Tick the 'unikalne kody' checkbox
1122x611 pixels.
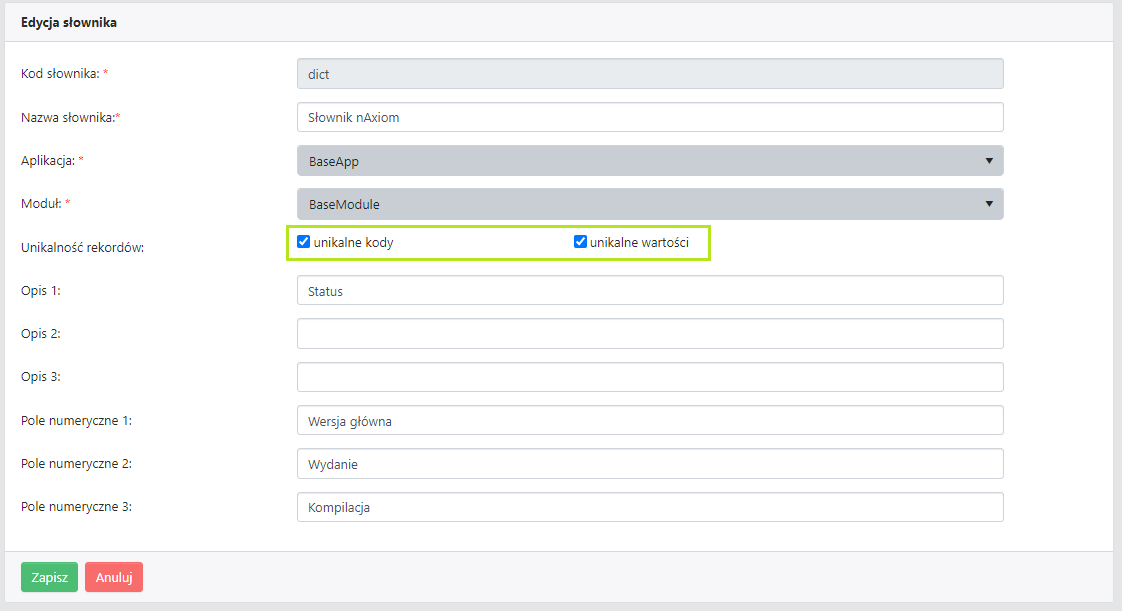(x=304, y=242)
